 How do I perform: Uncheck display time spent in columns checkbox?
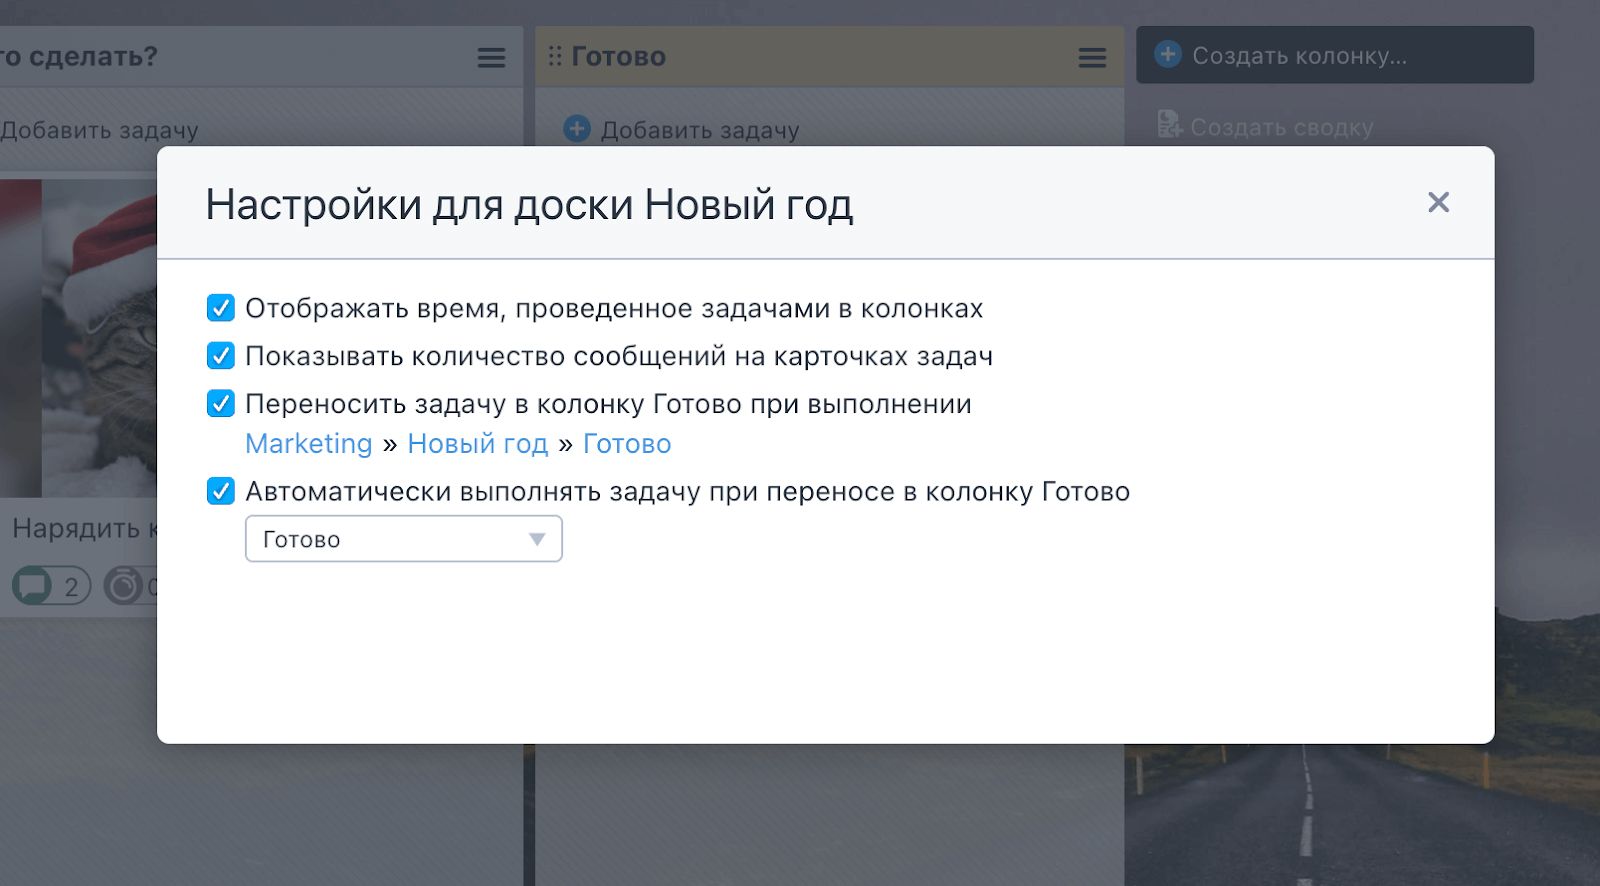(x=220, y=308)
